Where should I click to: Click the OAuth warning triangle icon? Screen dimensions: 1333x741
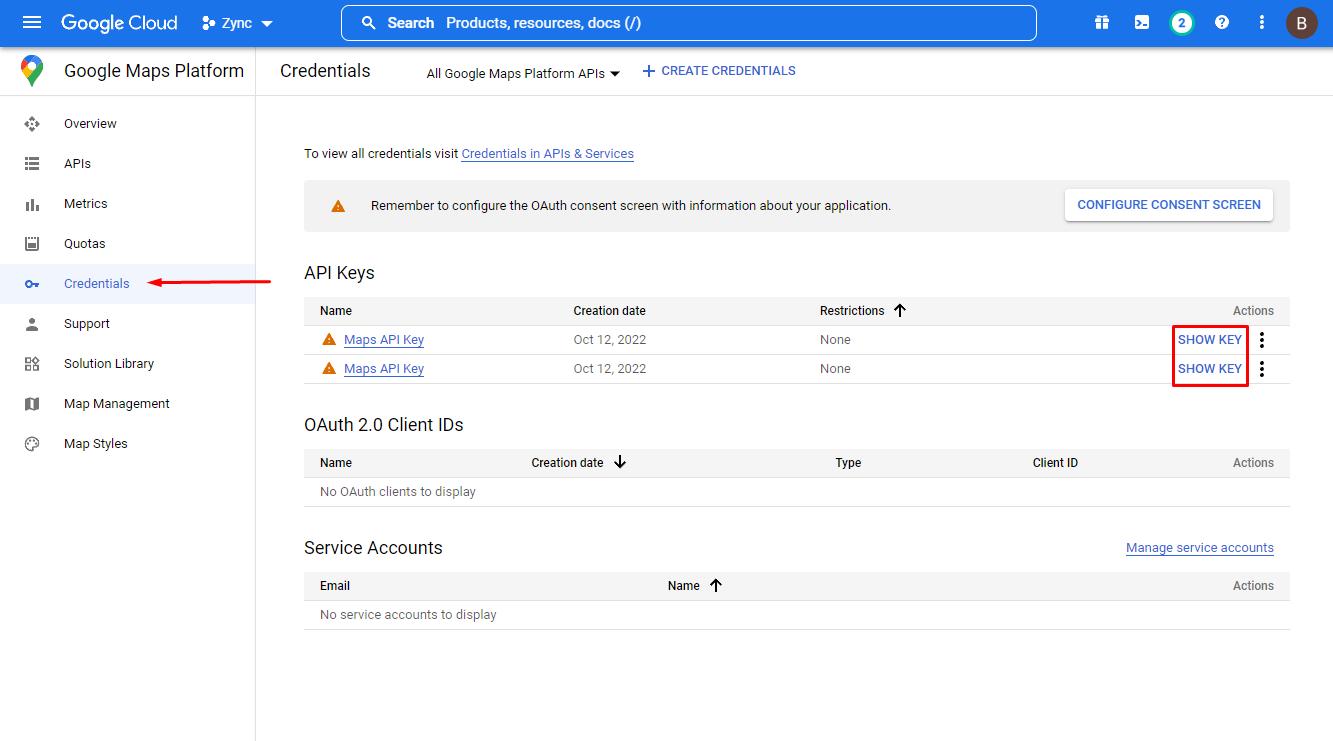click(338, 206)
